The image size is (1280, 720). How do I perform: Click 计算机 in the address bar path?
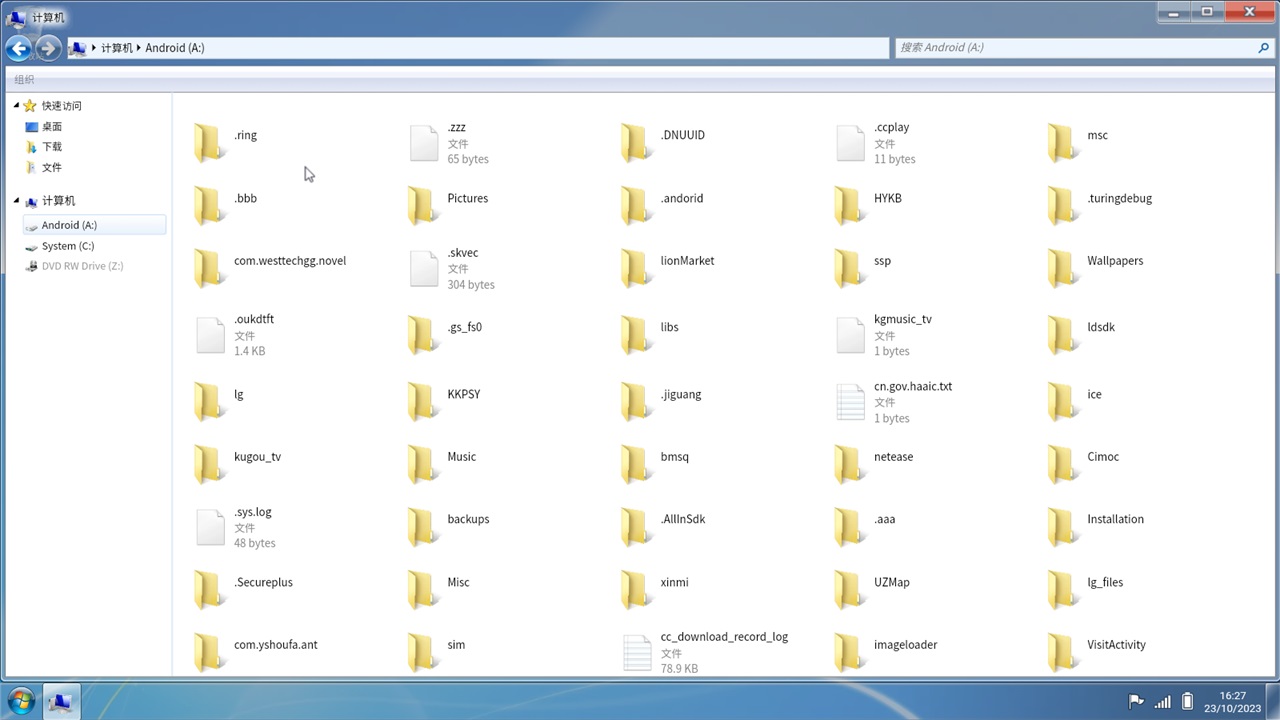[117, 48]
